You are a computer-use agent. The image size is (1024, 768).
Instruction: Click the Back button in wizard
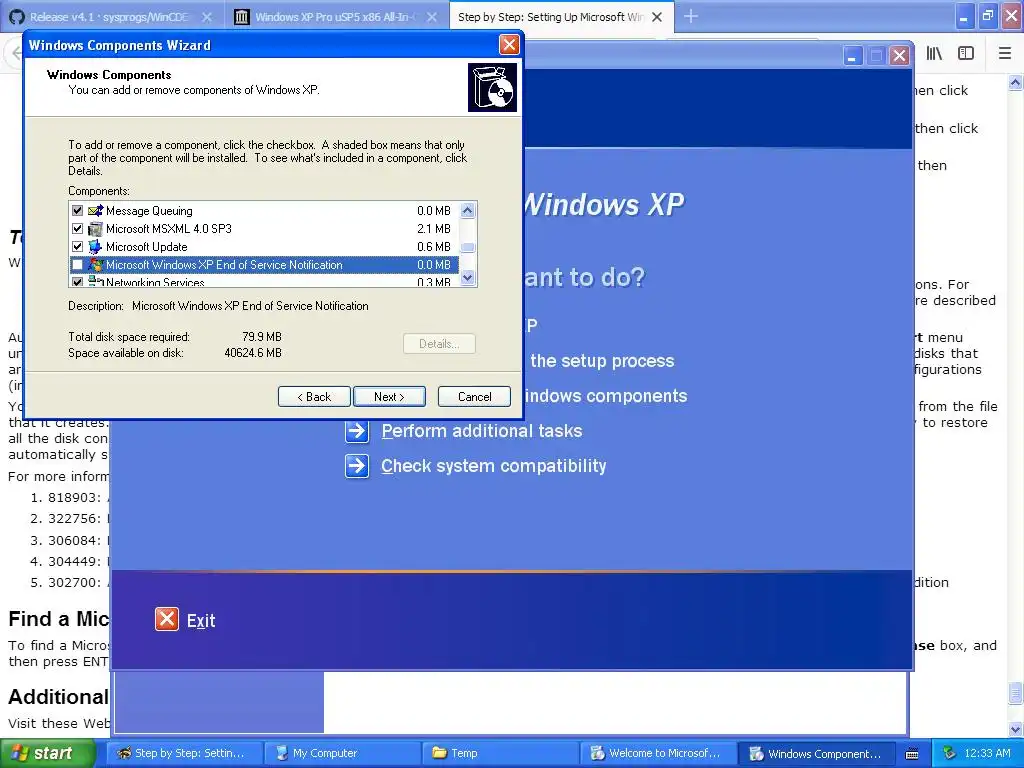coord(314,396)
